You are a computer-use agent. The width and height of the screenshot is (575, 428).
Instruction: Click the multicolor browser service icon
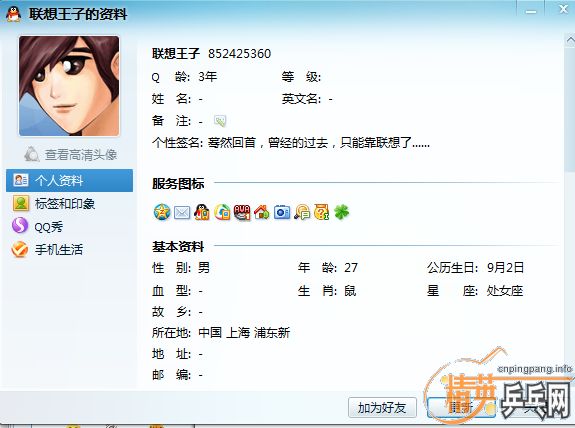[x=222, y=212]
